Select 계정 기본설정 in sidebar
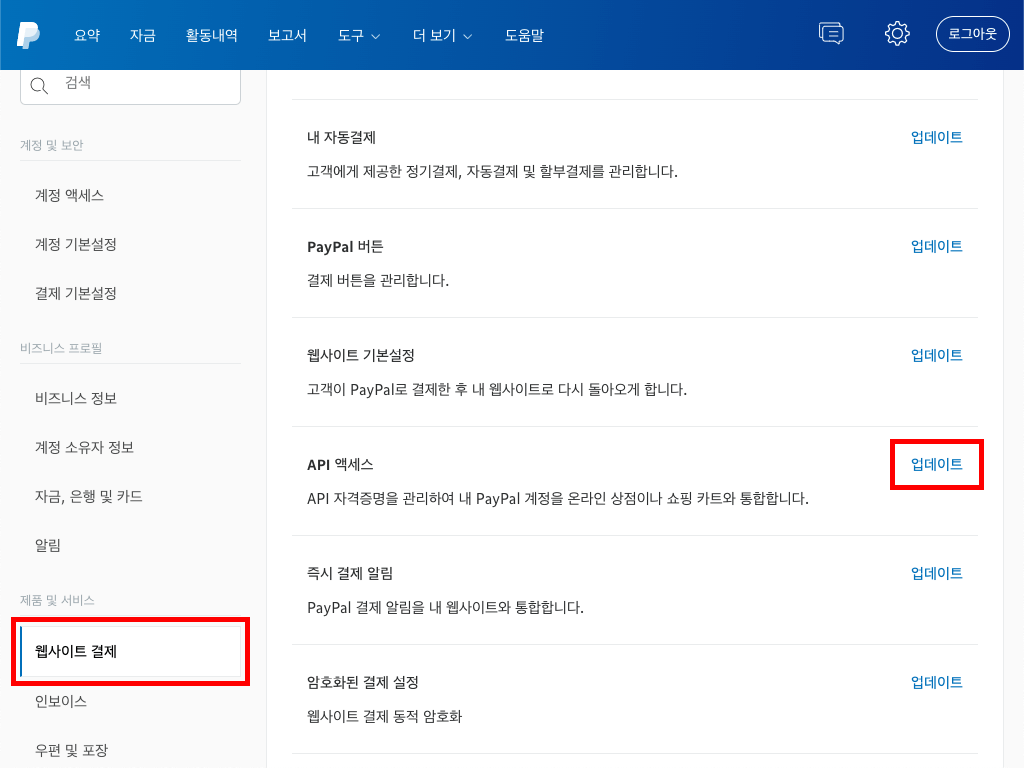Viewport: 1024px width, 768px height. click(x=76, y=244)
